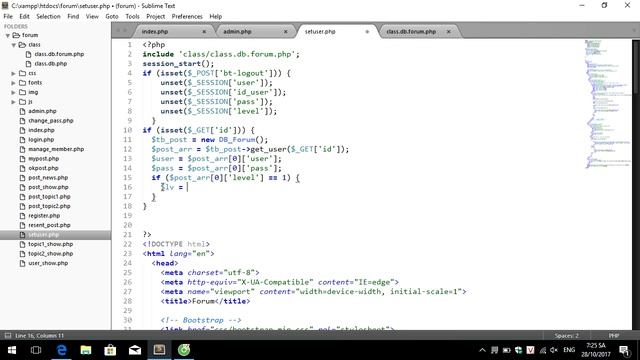This screenshot has width=640, height=360.
Task: Open change_pass.php in sidebar
Action: click(x=51, y=120)
